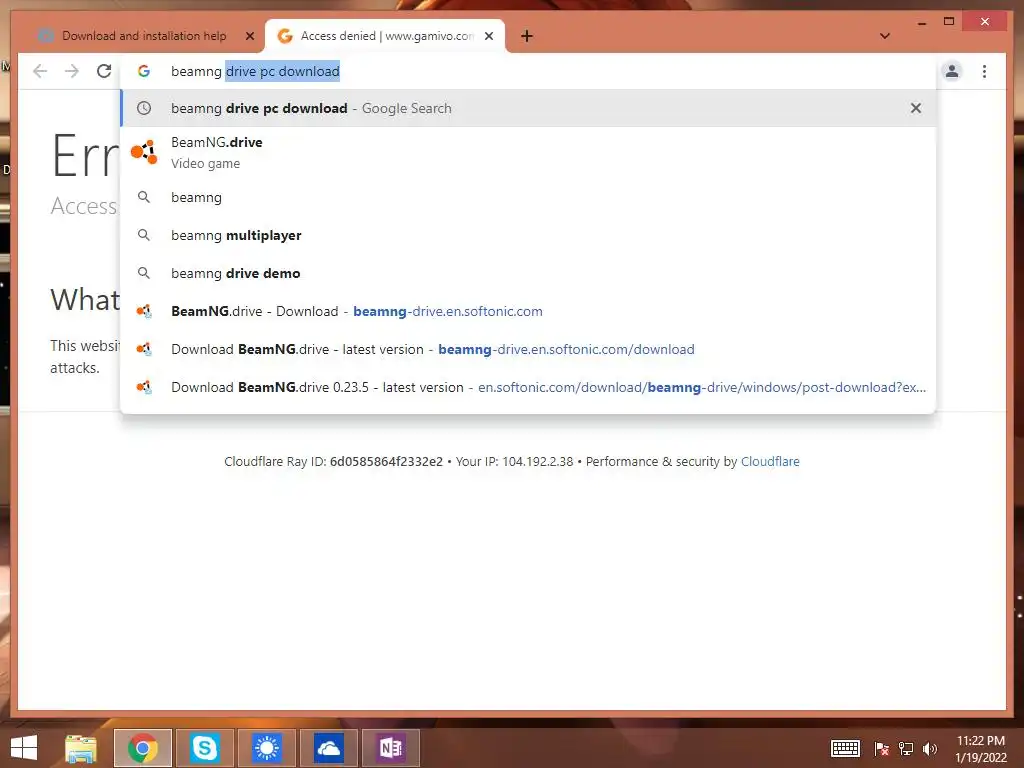The width and height of the screenshot is (1024, 768).
Task: Open the tab search chevron
Action: click(885, 36)
